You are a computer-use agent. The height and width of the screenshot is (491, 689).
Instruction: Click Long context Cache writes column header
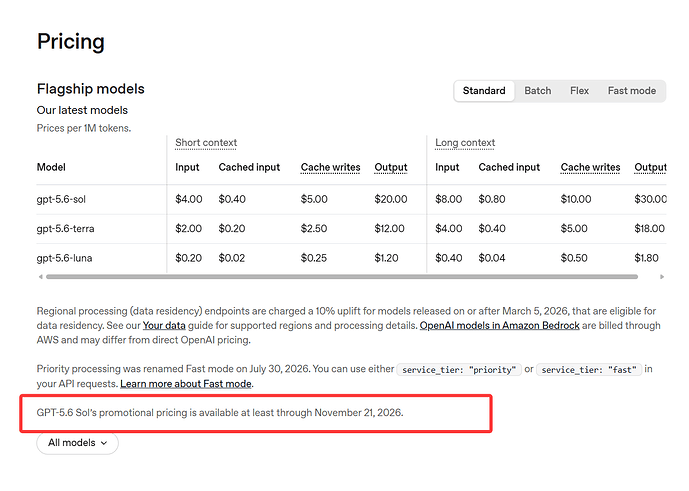pos(590,167)
